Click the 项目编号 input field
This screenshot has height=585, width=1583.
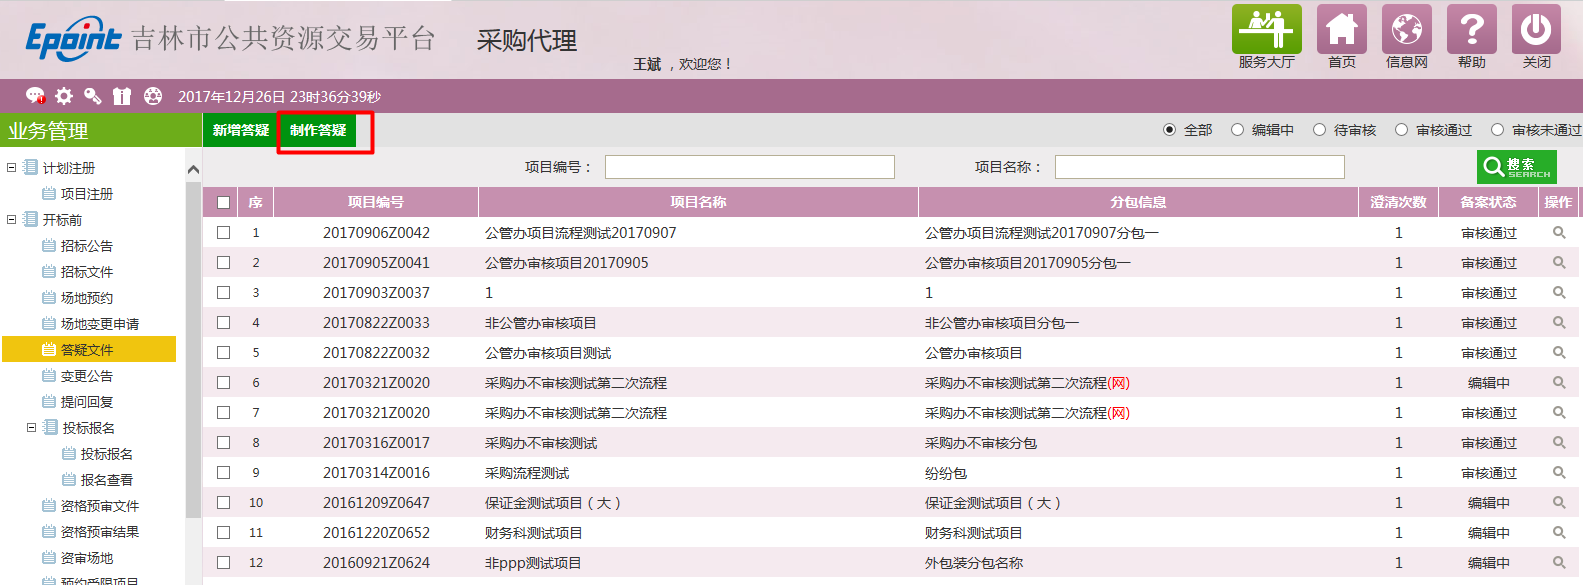coord(749,167)
